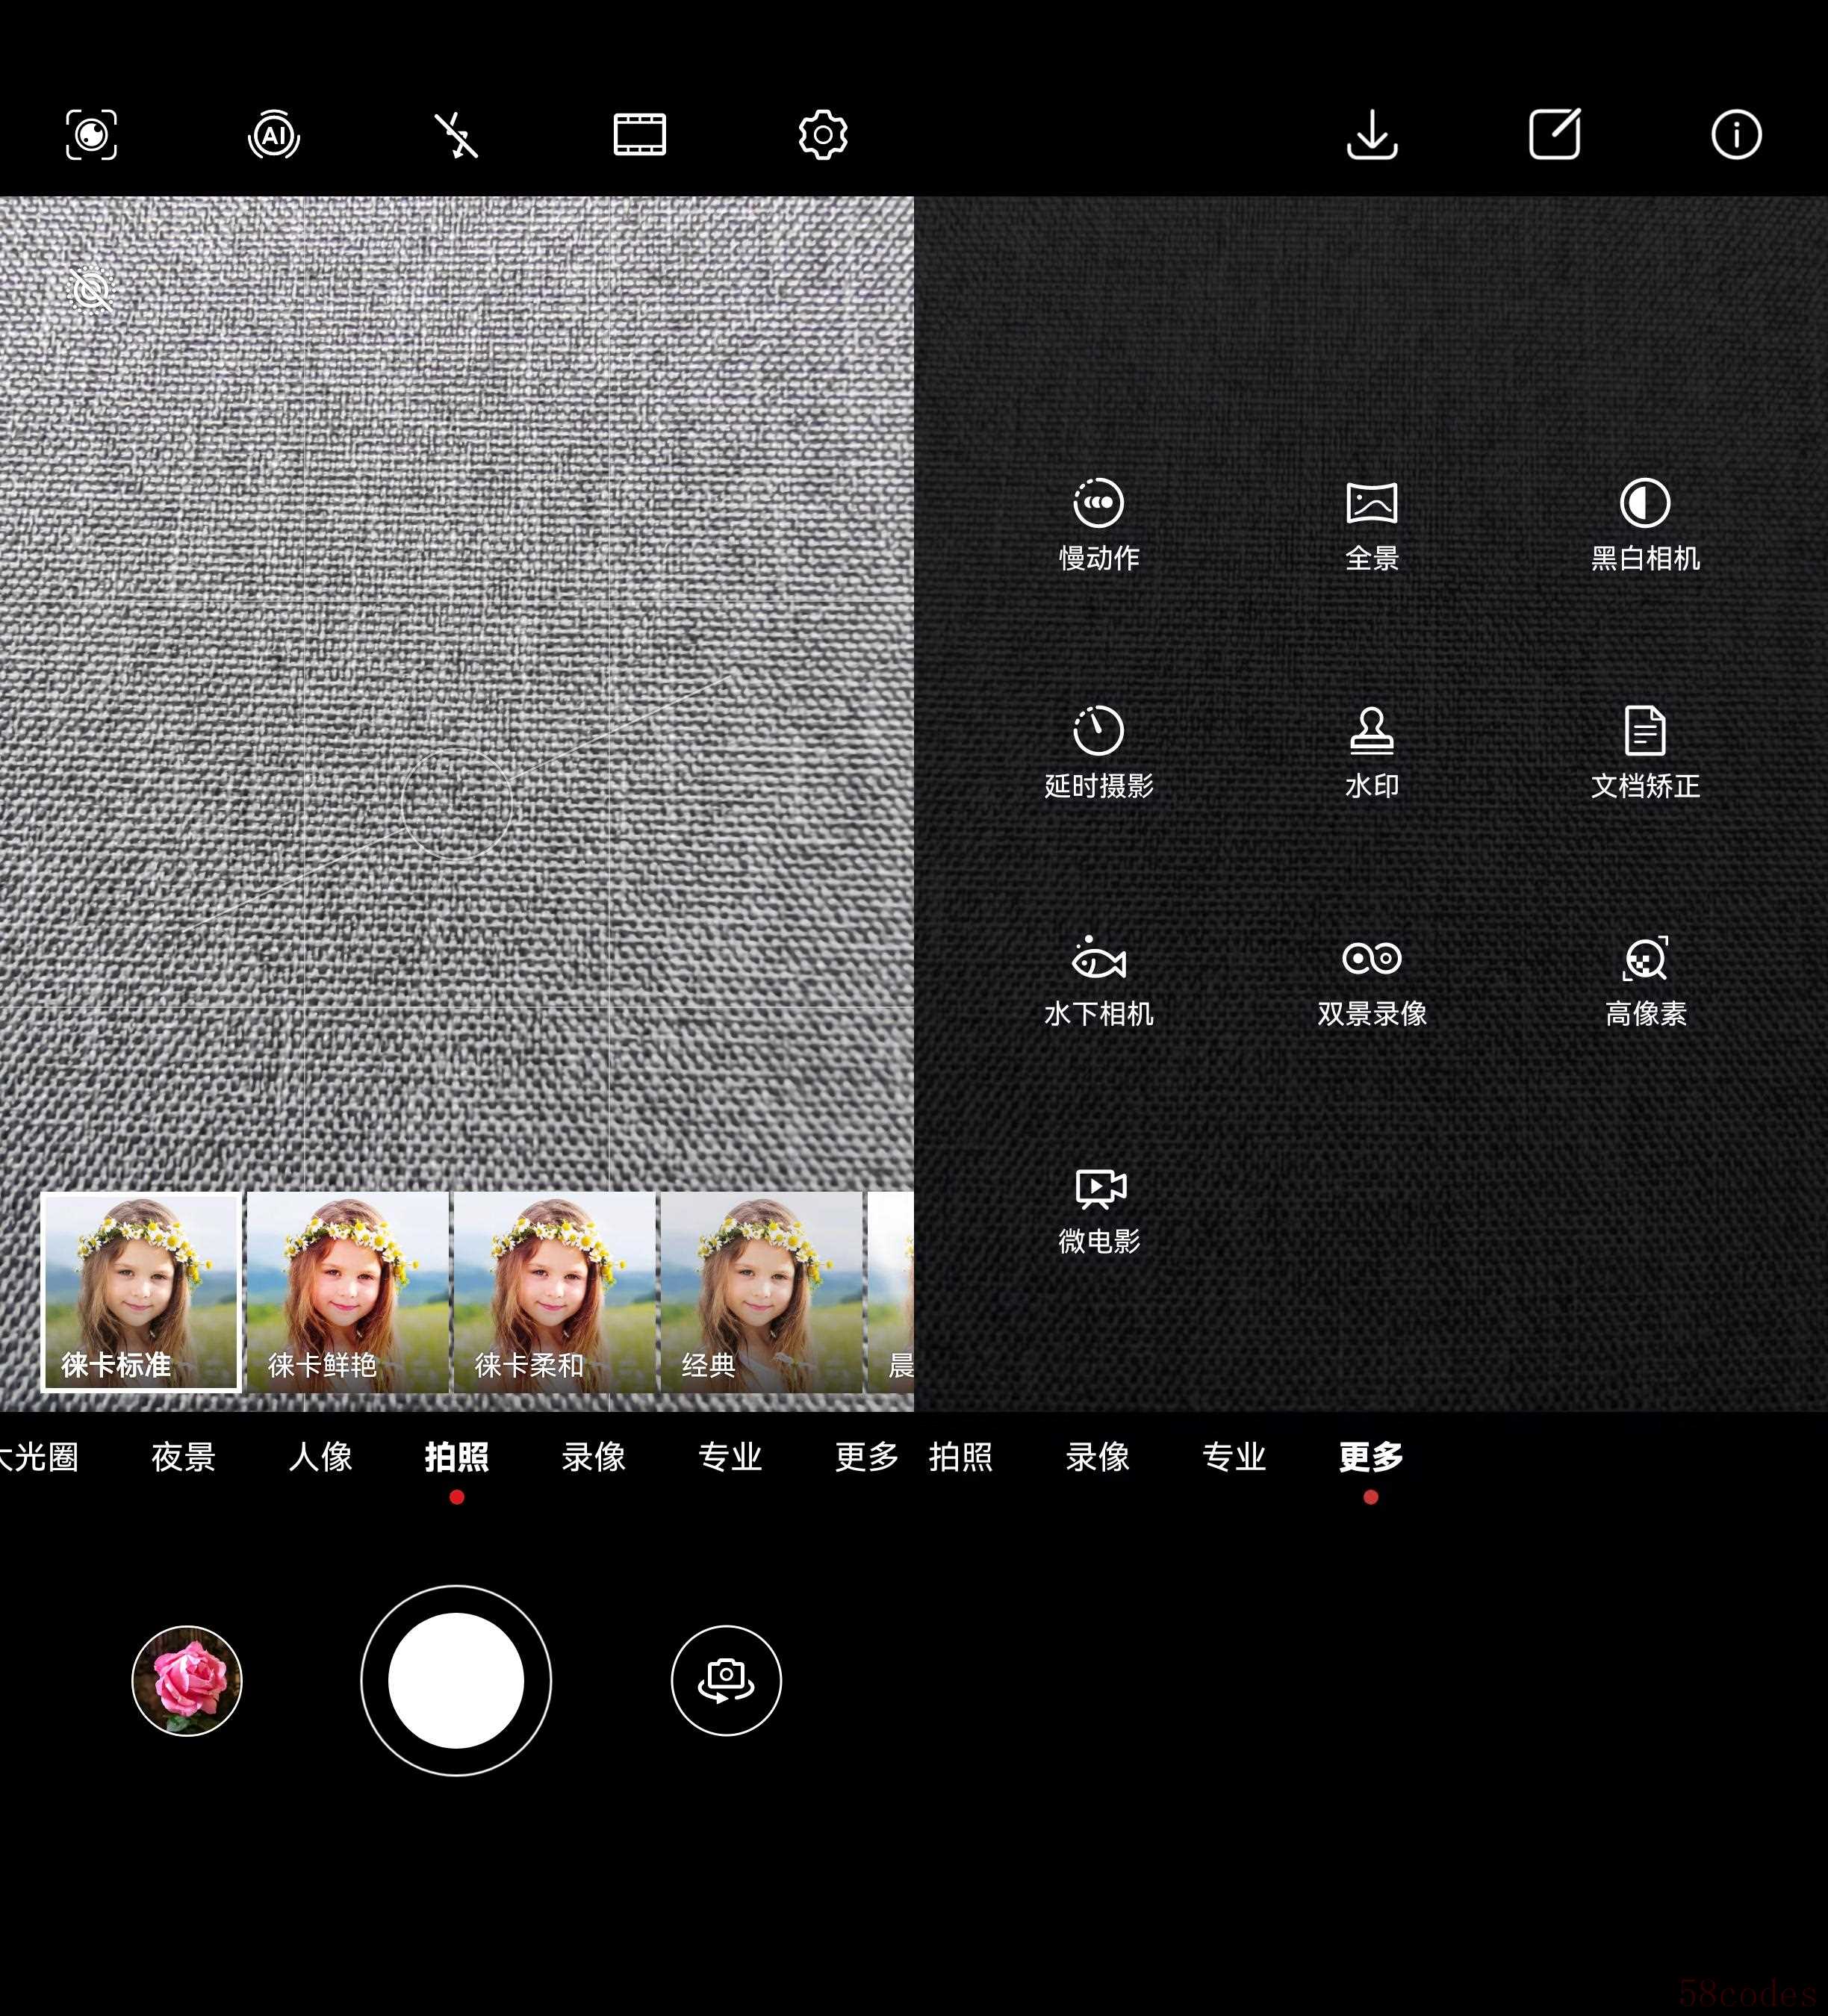The width and height of the screenshot is (1828, 2016).
Task: Tap the download modes icon
Action: [x=1372, y=134]
